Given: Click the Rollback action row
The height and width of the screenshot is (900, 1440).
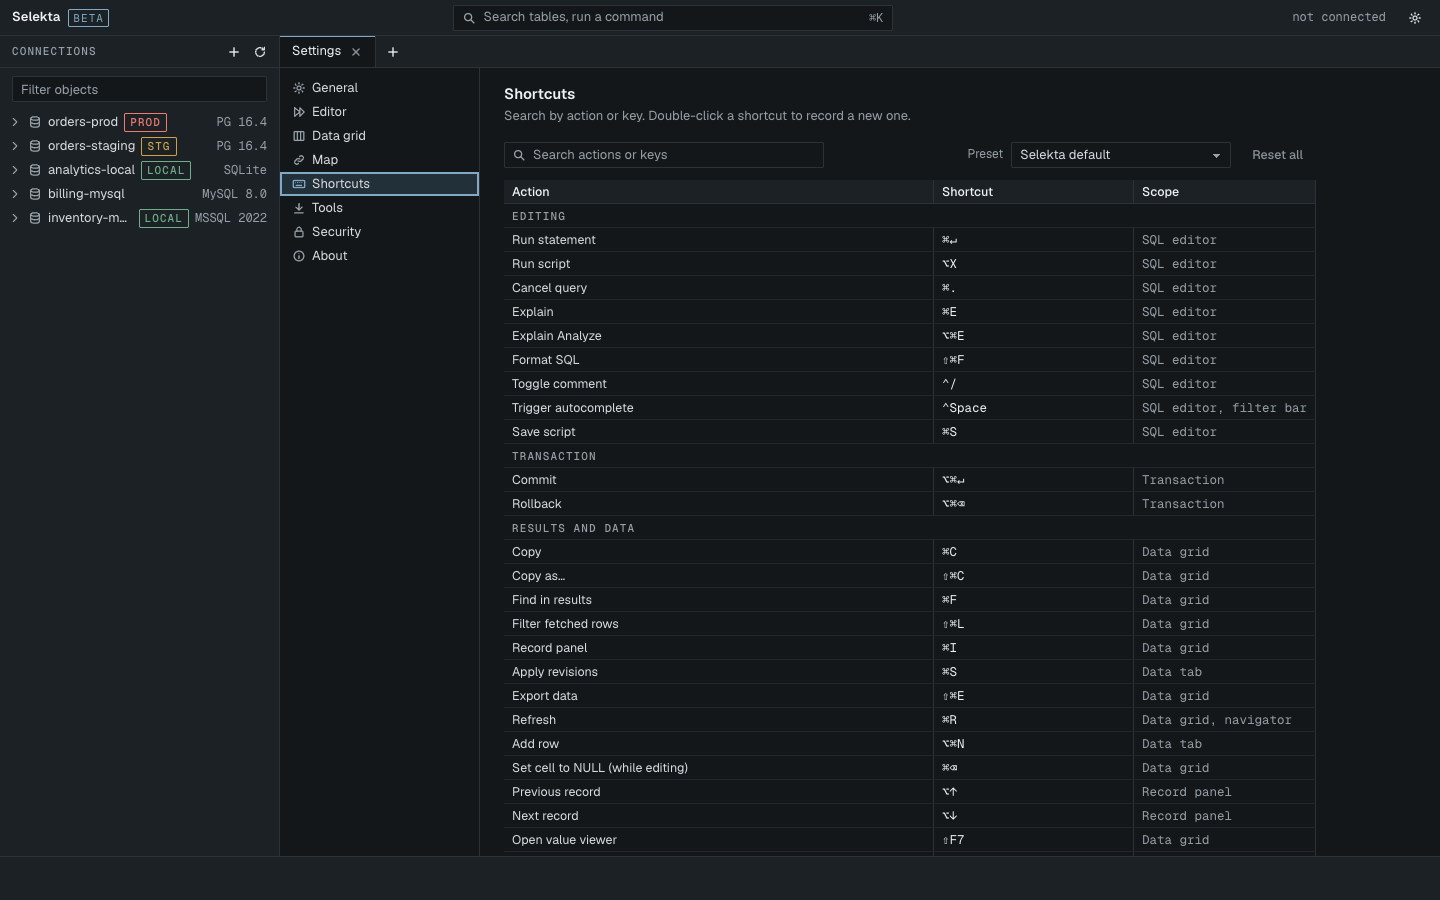Looking at the screenshot, I should click(909, 504).
